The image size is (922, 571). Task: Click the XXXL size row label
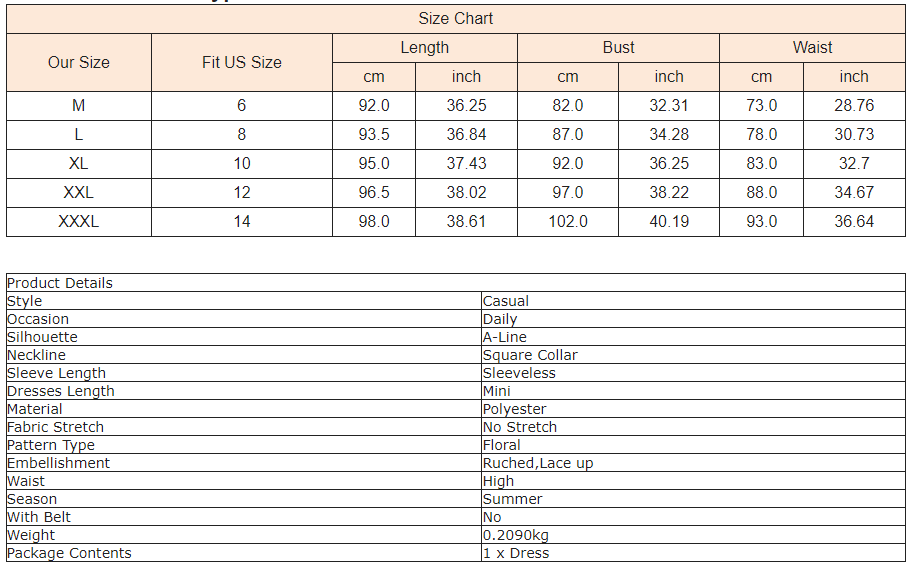(79, 222)
